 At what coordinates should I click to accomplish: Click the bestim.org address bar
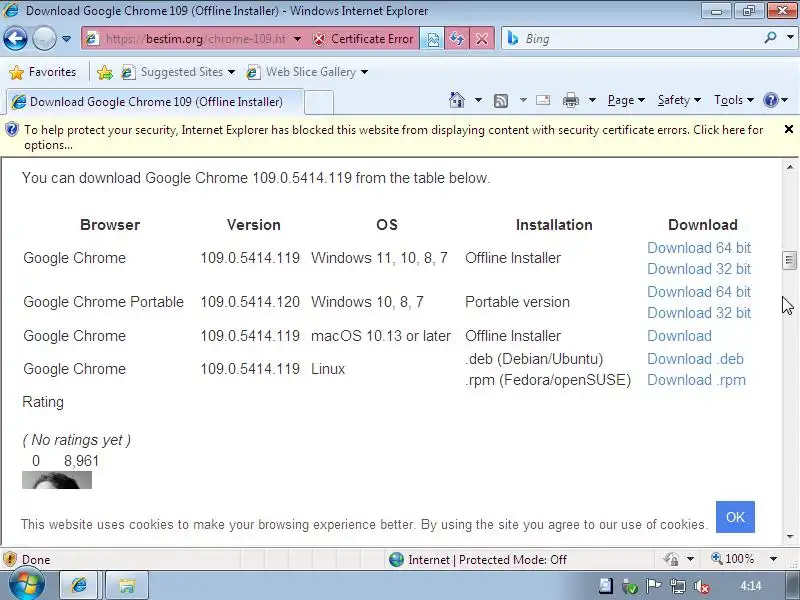pyautogui.click(x=195, y=39)
